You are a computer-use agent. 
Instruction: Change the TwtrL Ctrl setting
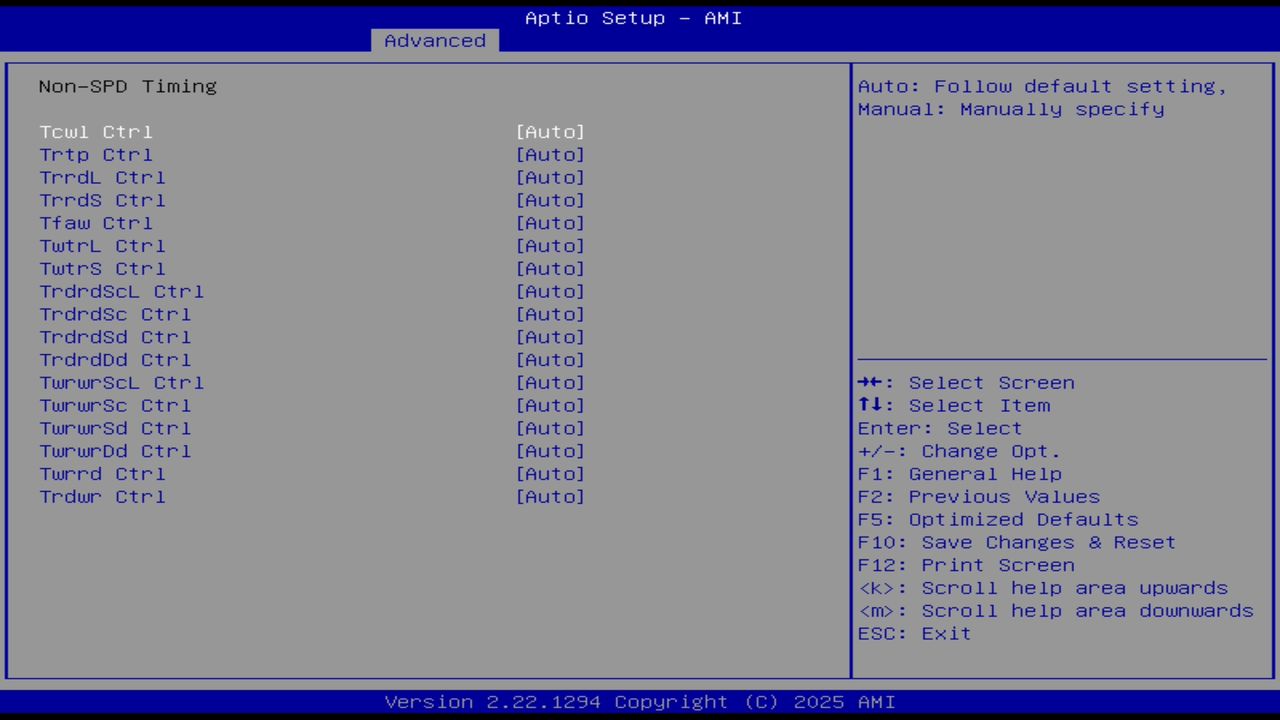(x=550, y=245)
